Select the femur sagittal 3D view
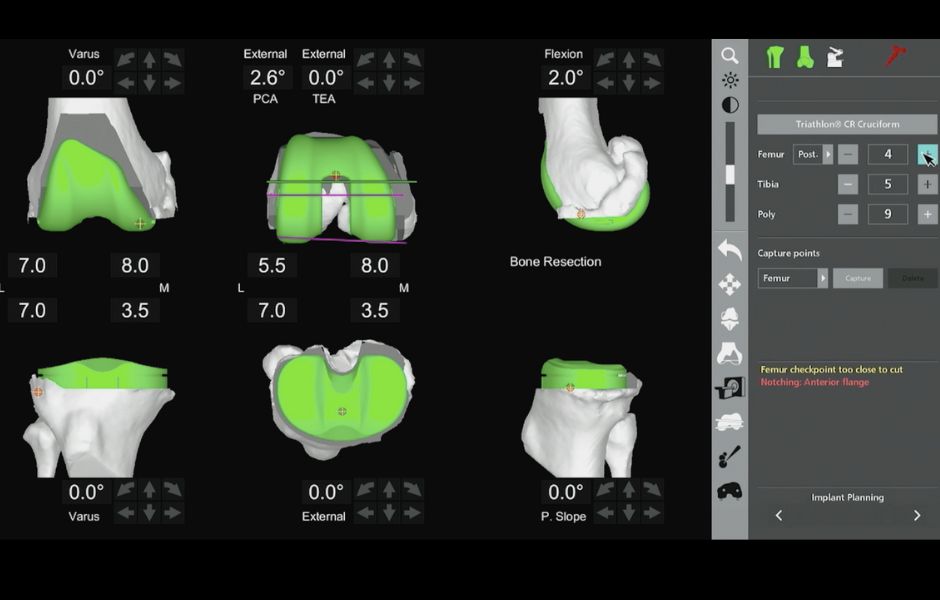This screenshot has height=600, width=940. click(595, 164)
